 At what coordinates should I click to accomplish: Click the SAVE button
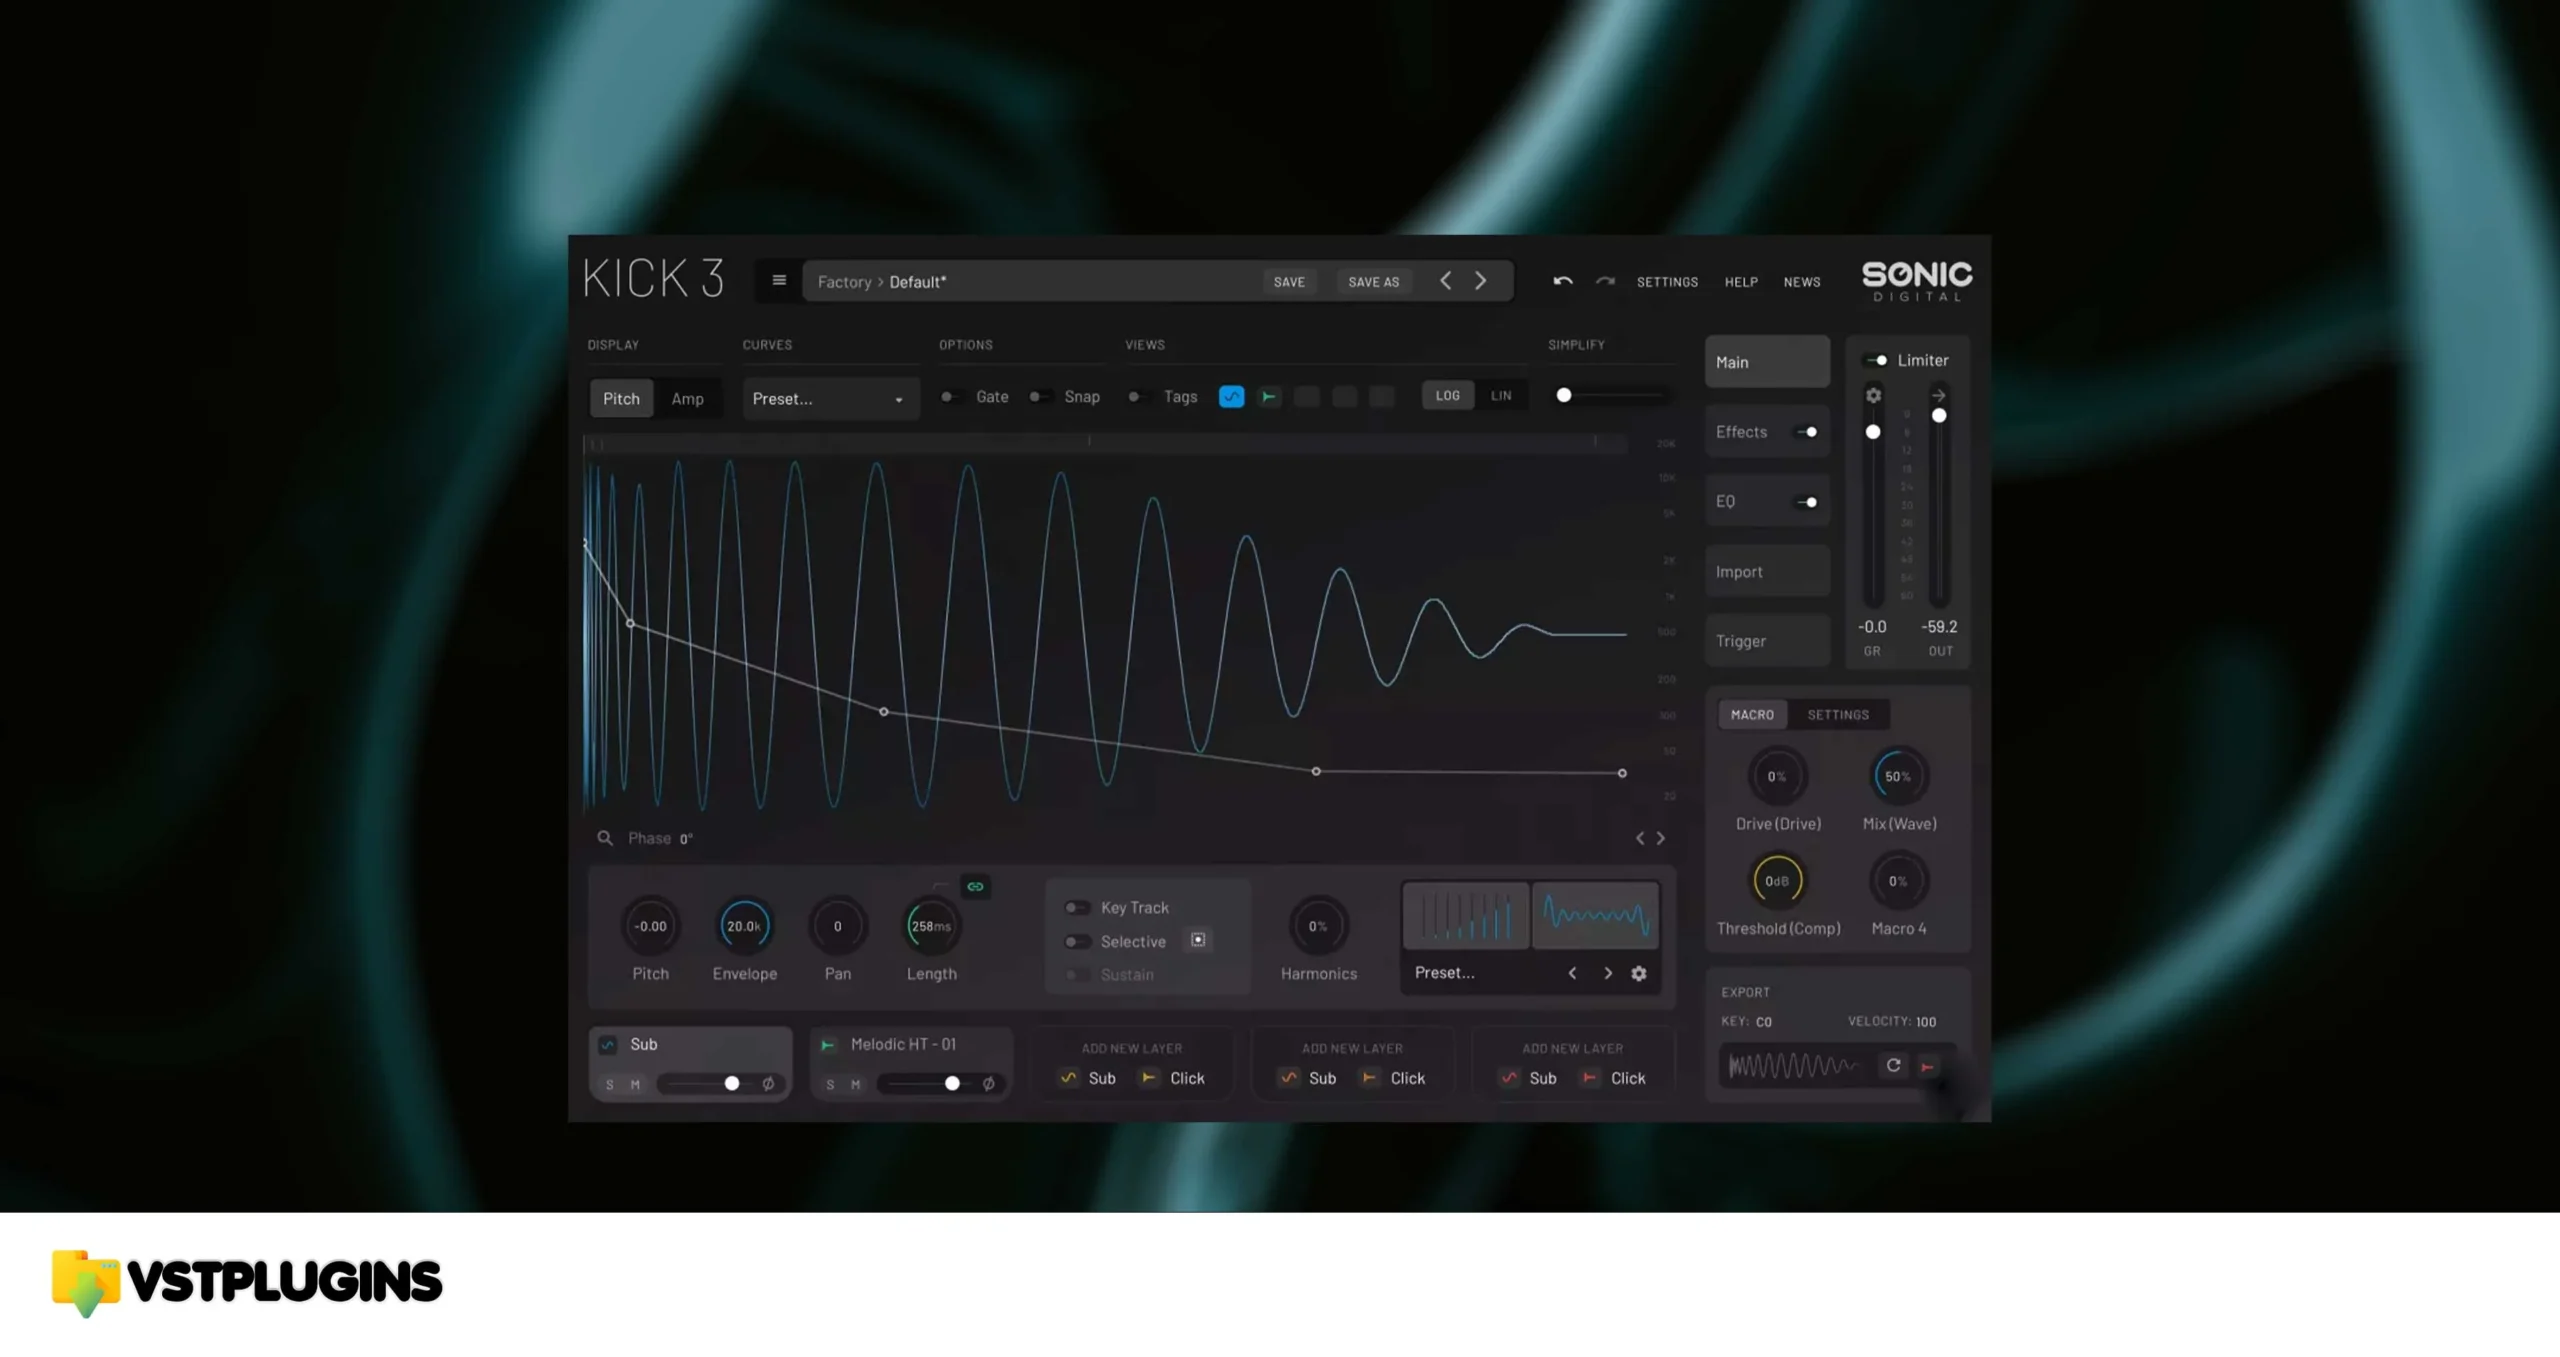point(1289,282)
